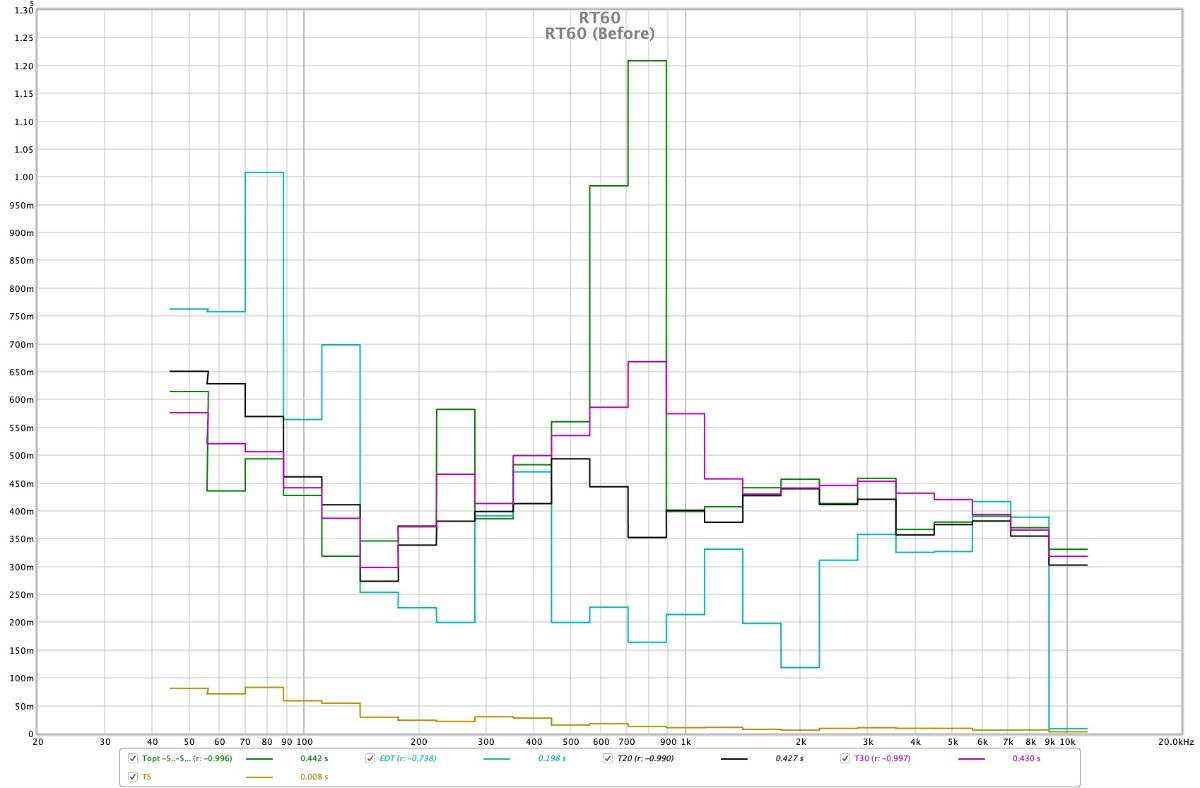The image size is (1200, 788).
Task: Disable the T20 trace checkbox
Action: pos(607,759)
